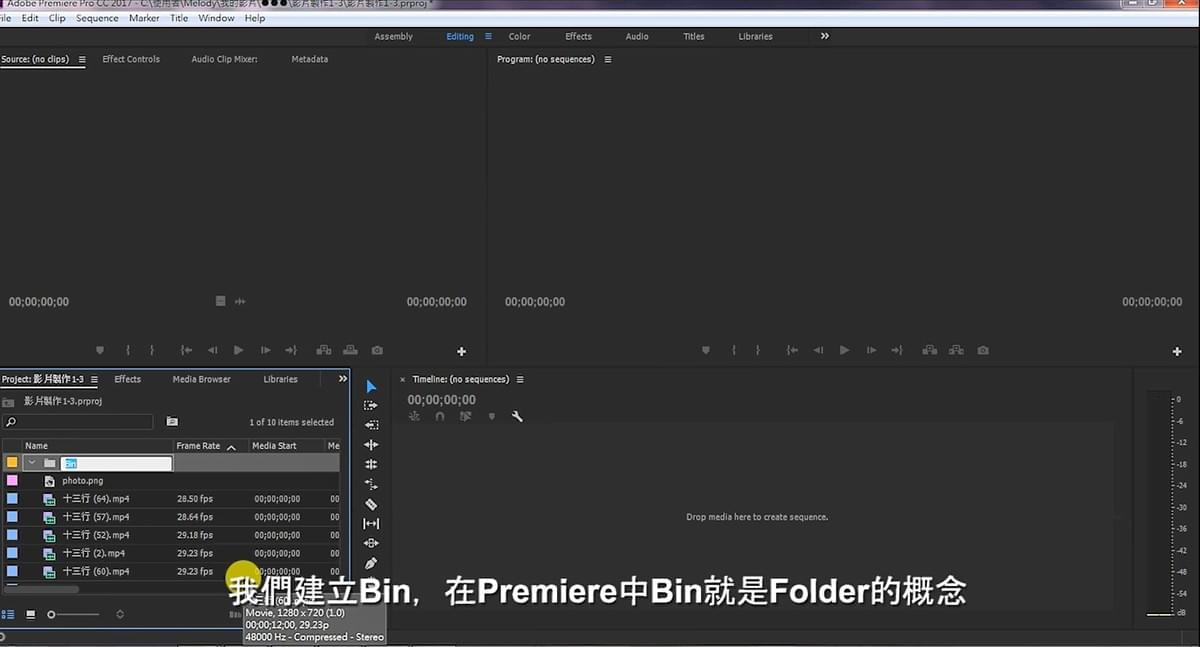Open the Sequence menu

tap(97, 18)
